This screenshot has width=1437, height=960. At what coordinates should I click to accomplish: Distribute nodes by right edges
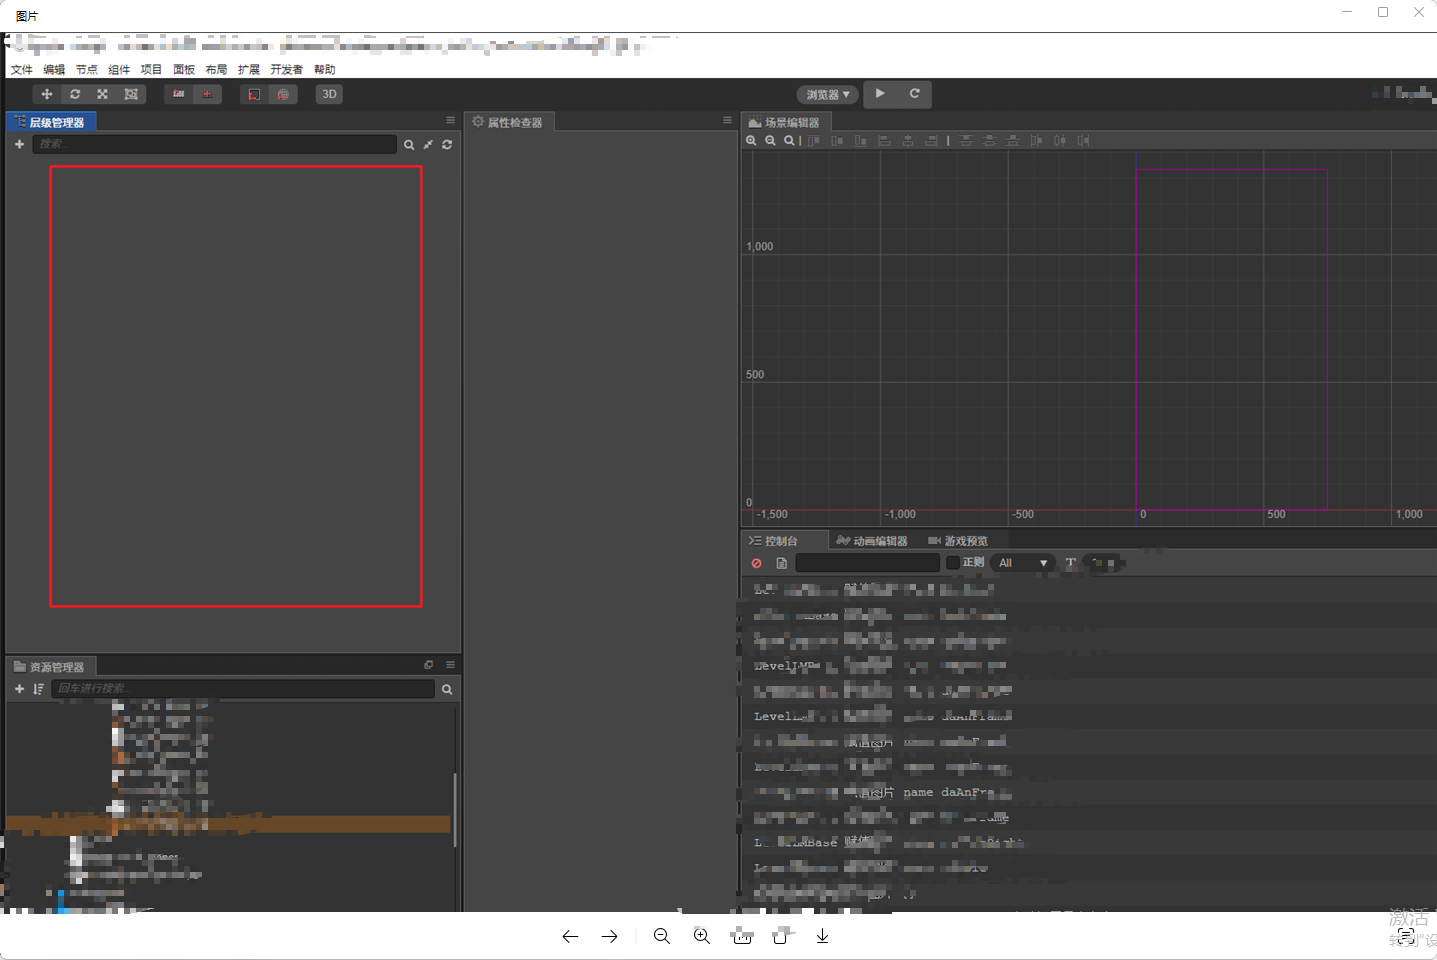(x=1083, y=141)
